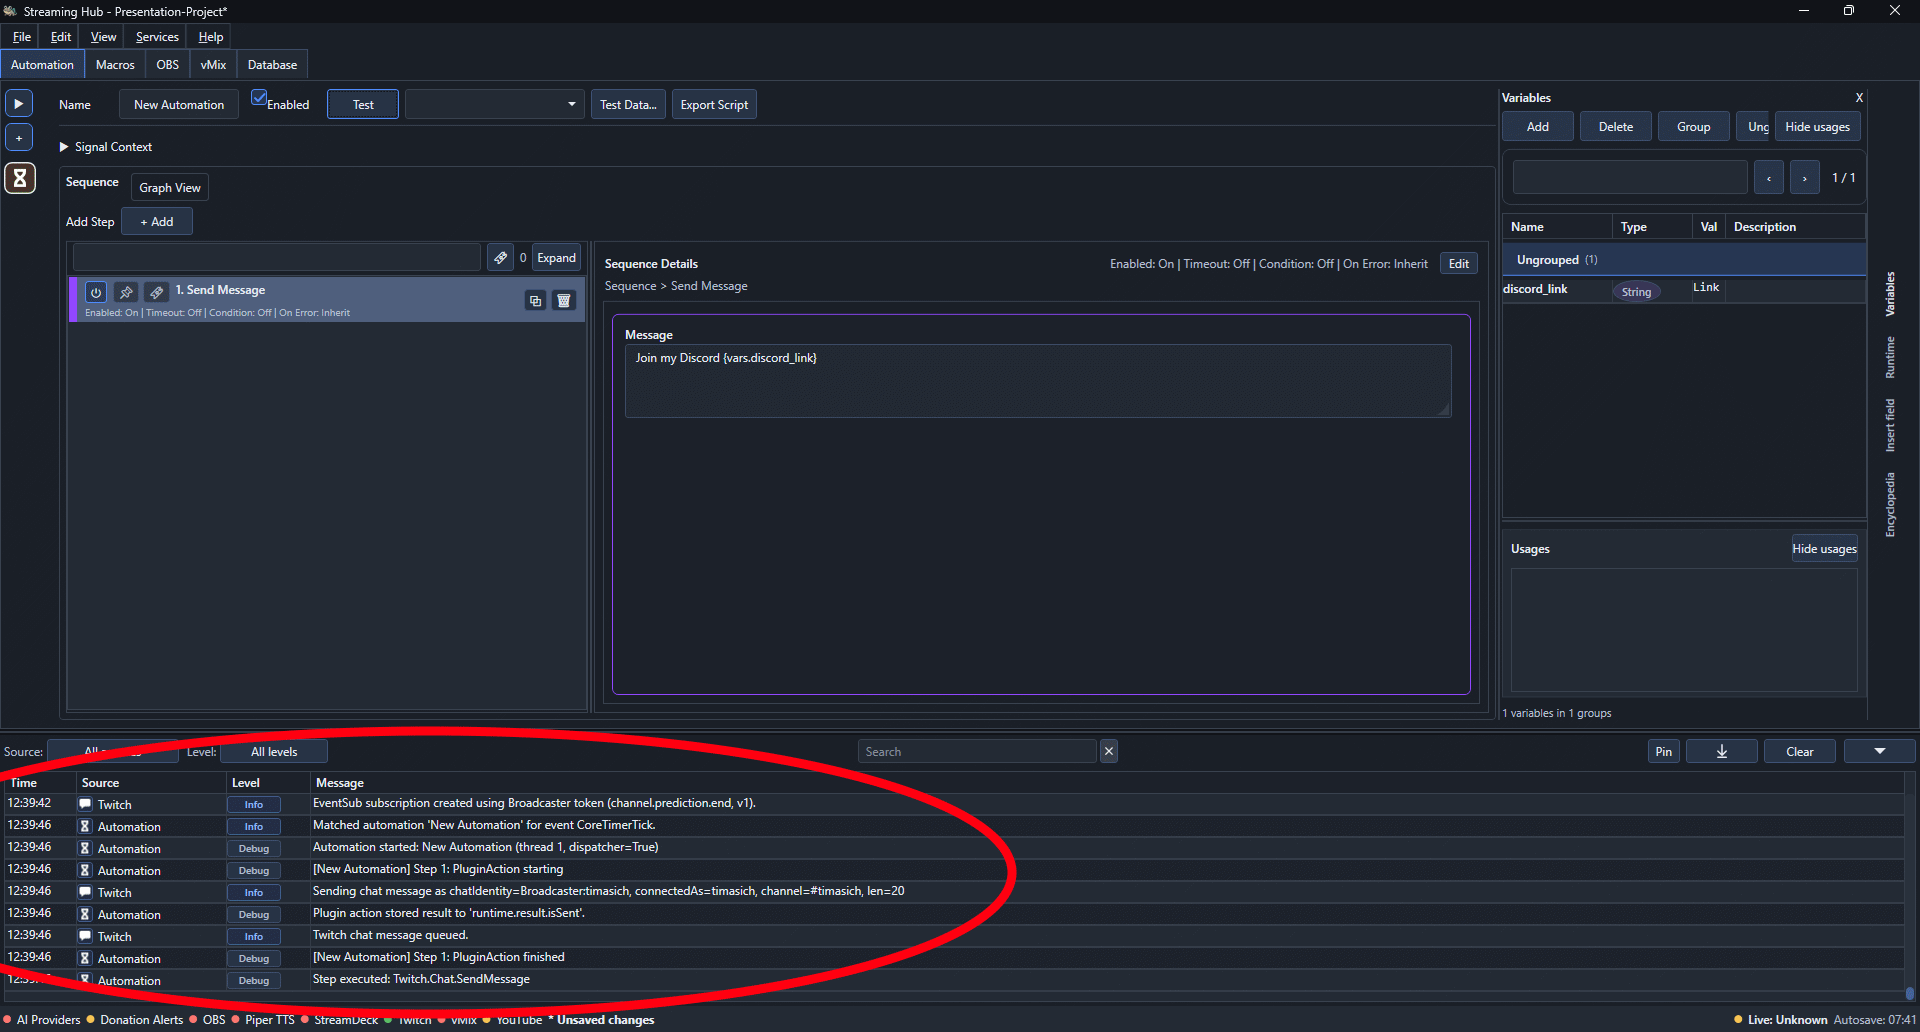This screenshot has width=1920, height=1032.
Task: Collapse the Ungrouped variables group
Action: [1684, 260]
